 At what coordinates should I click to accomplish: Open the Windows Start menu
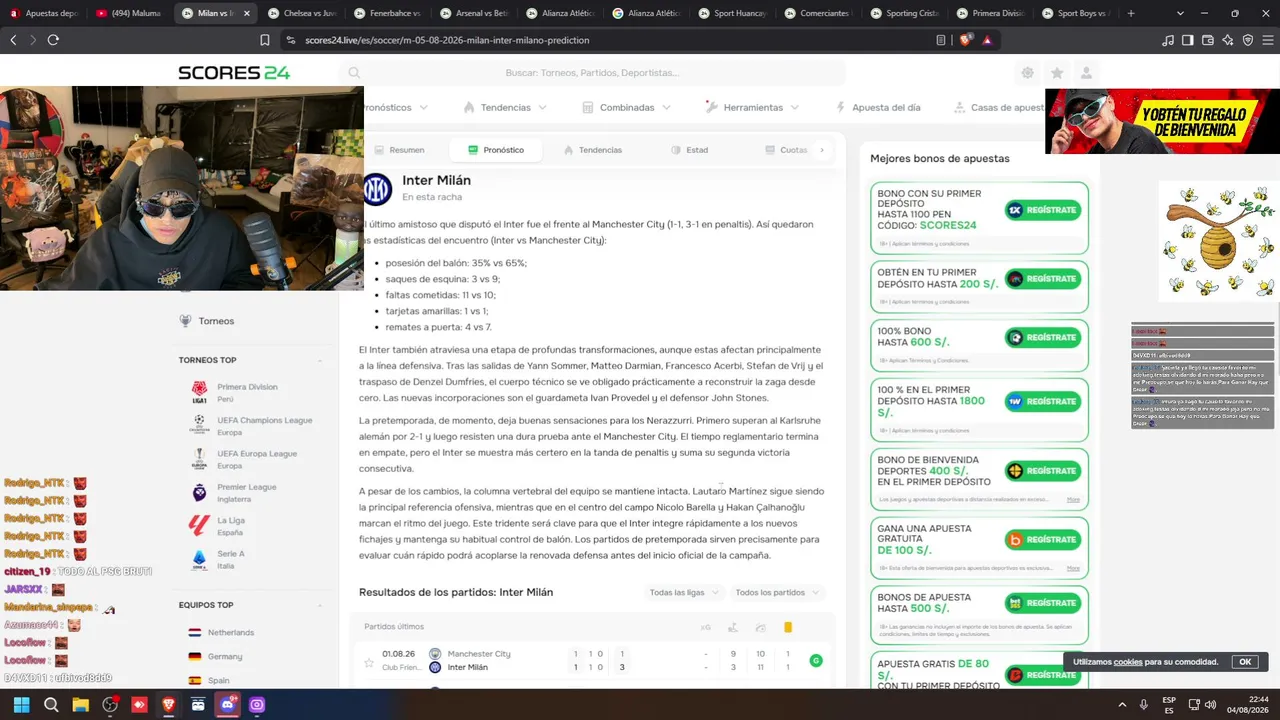coord(21,705)
